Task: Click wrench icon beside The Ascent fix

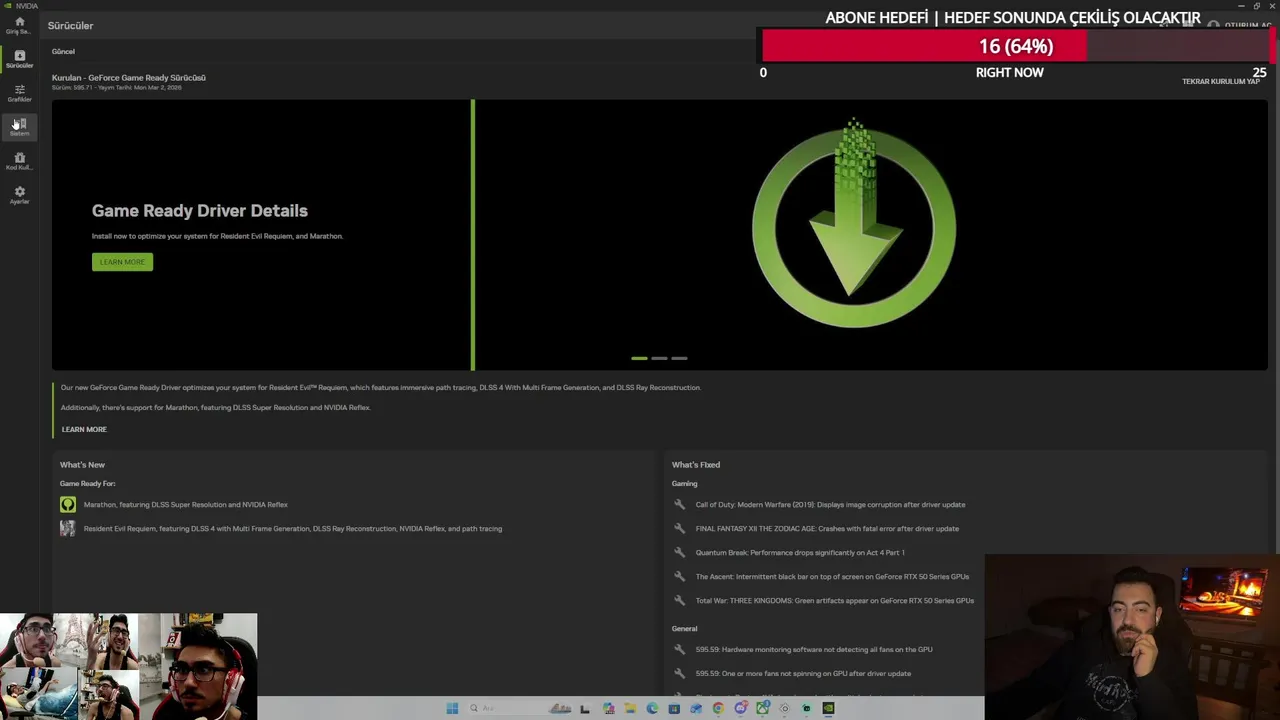Action: point(680,577)
